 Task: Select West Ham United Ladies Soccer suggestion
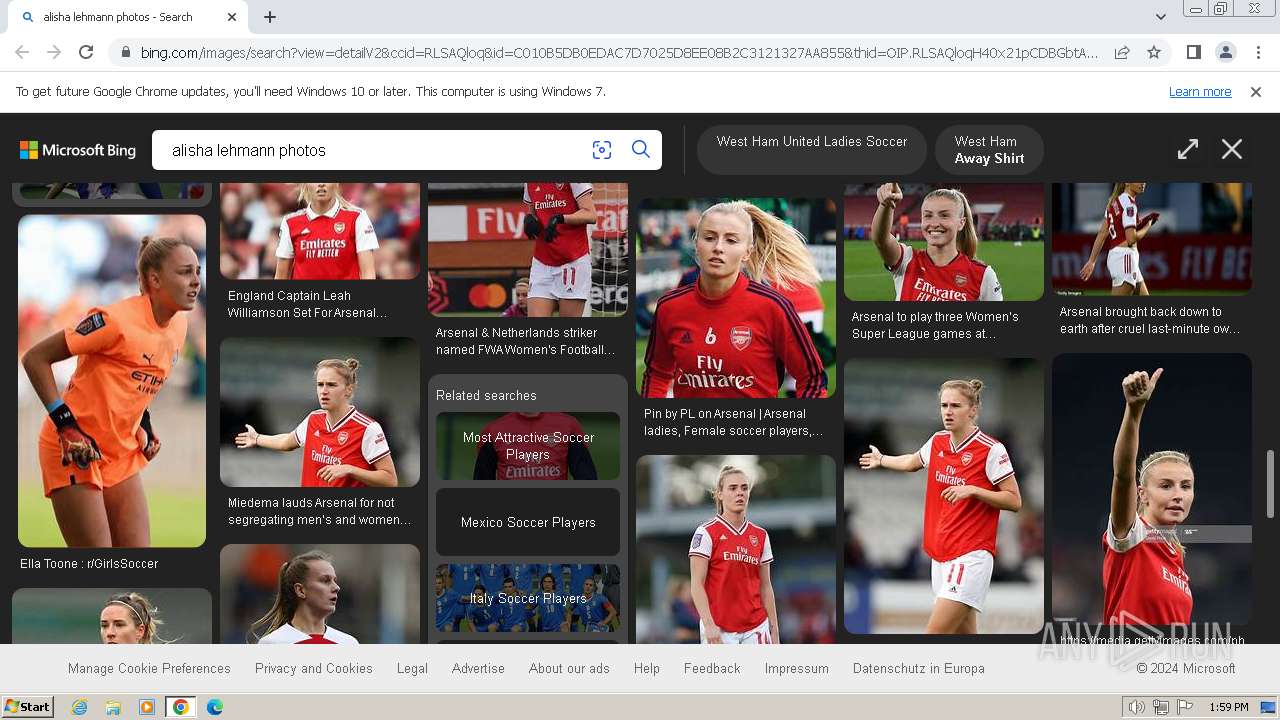[811, 150]
